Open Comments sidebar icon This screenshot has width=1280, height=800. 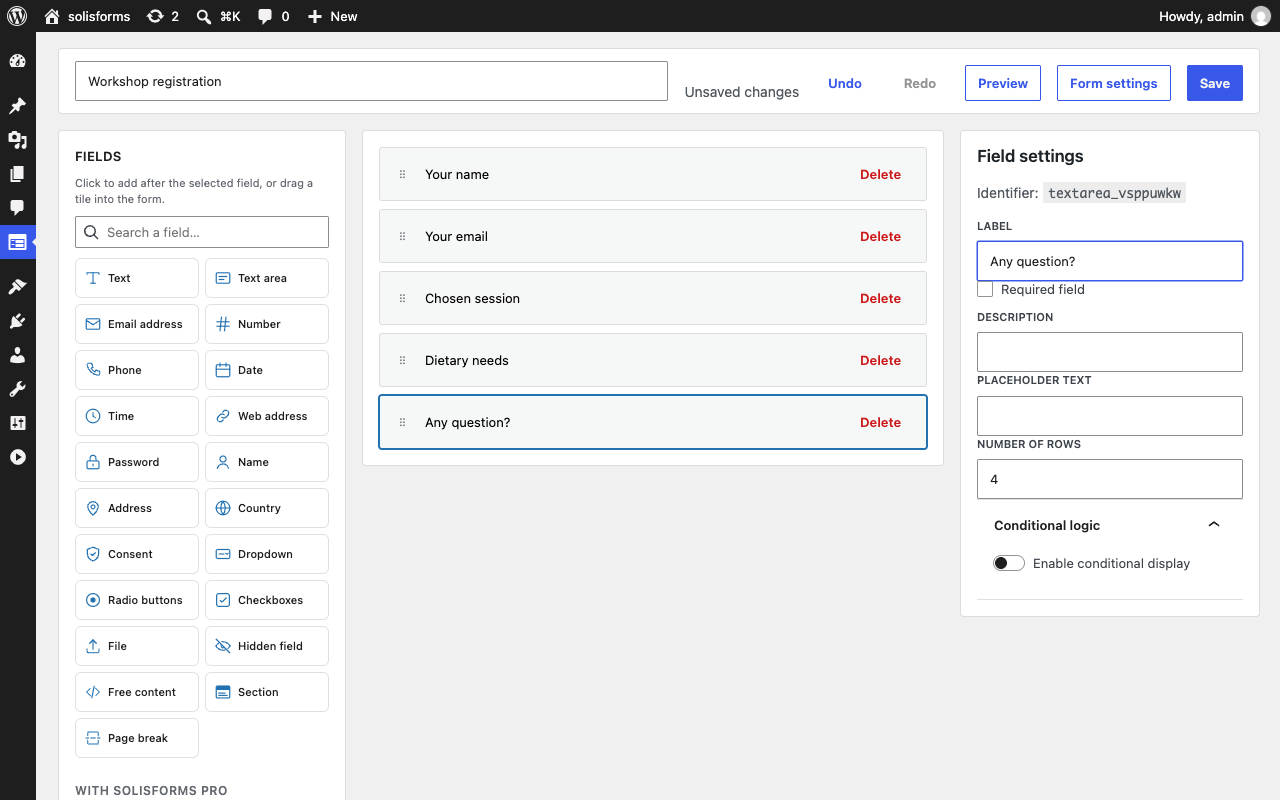click(x=17, y=208)
